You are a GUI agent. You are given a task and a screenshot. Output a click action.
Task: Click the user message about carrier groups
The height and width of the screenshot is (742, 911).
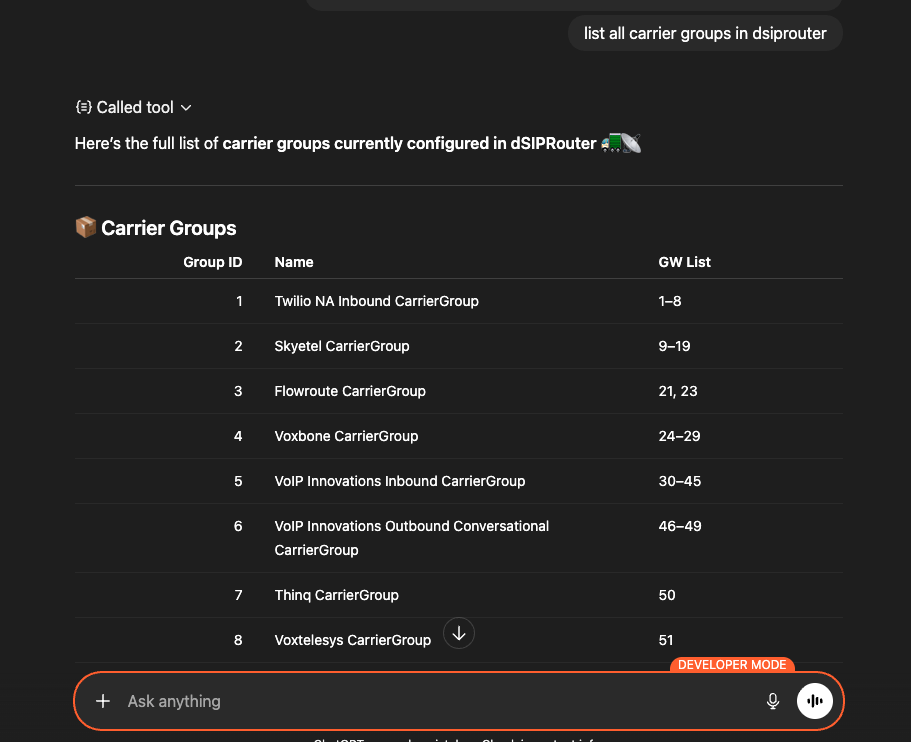(x=705, y=33)
